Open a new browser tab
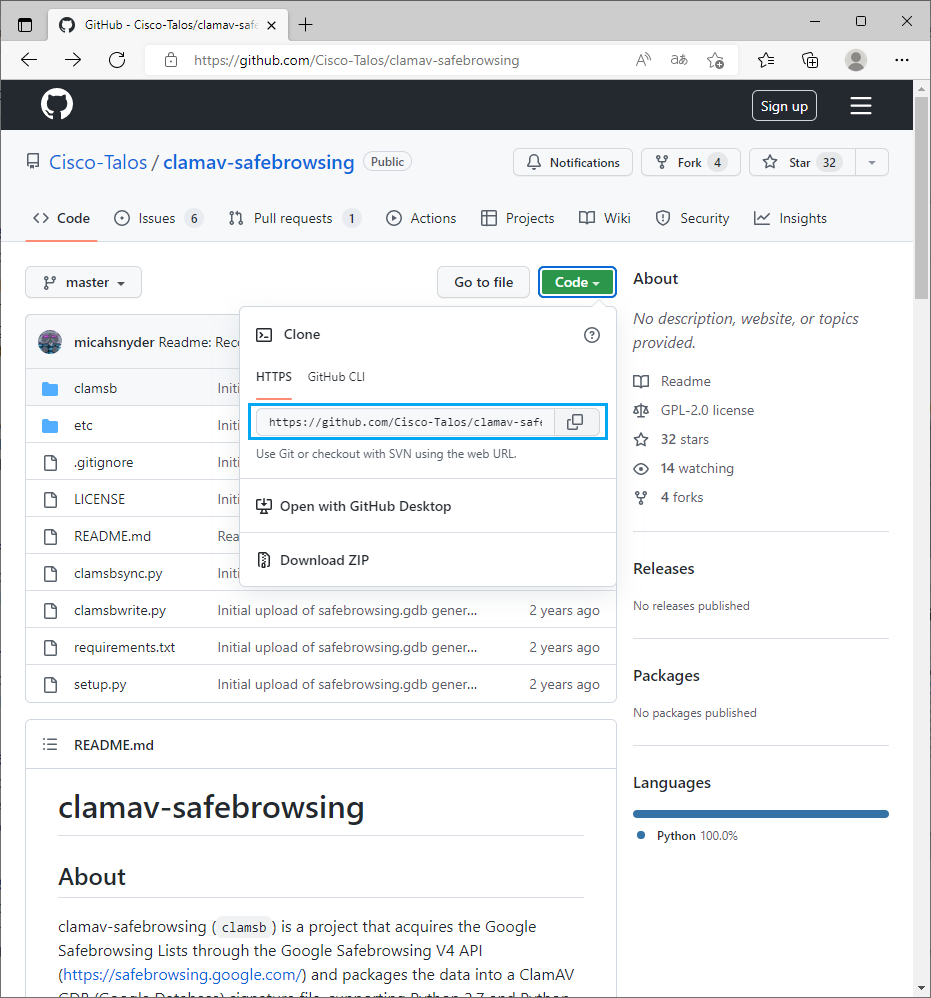Screen dimensions: 931x998 pyautogui.click(x=305, y=25)
